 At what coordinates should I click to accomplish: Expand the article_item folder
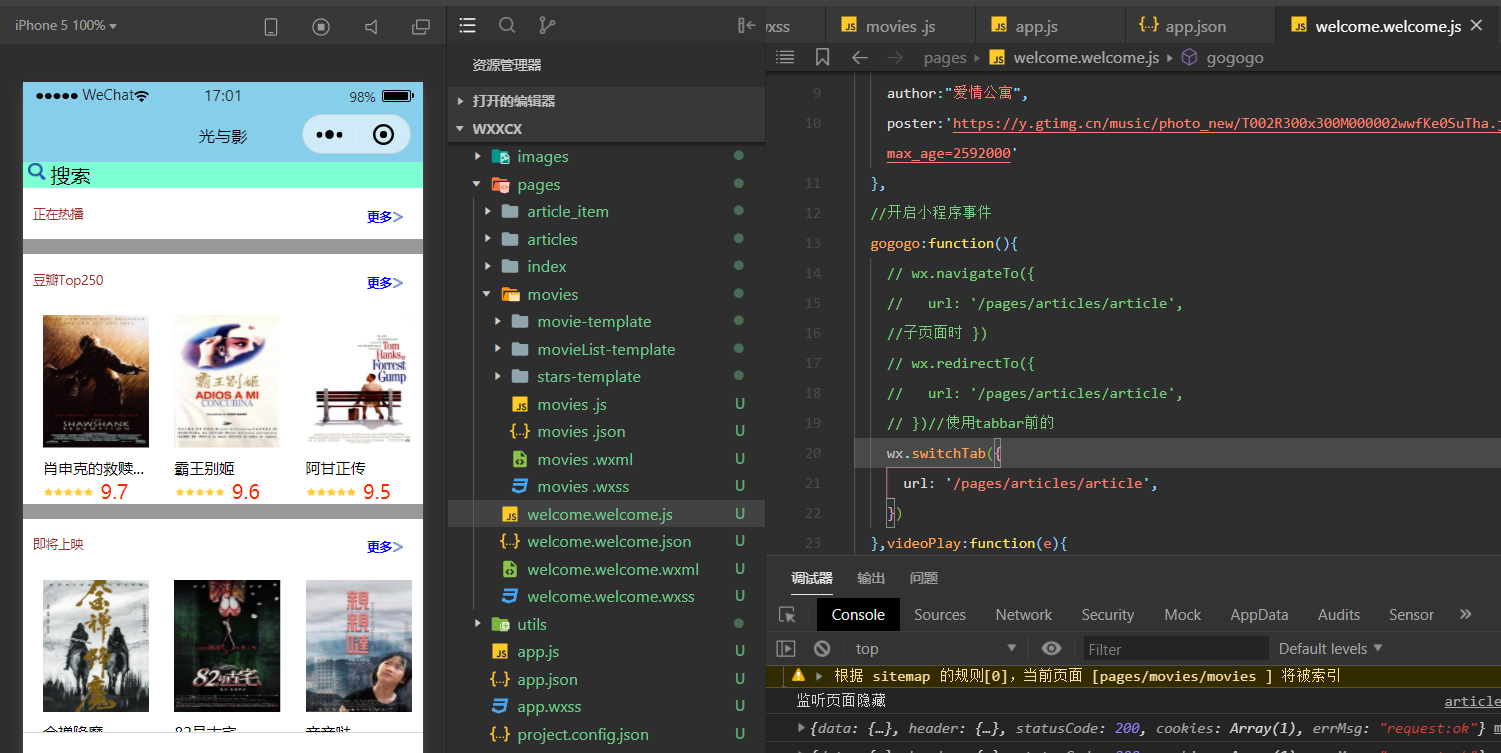[x=487, y=212]
